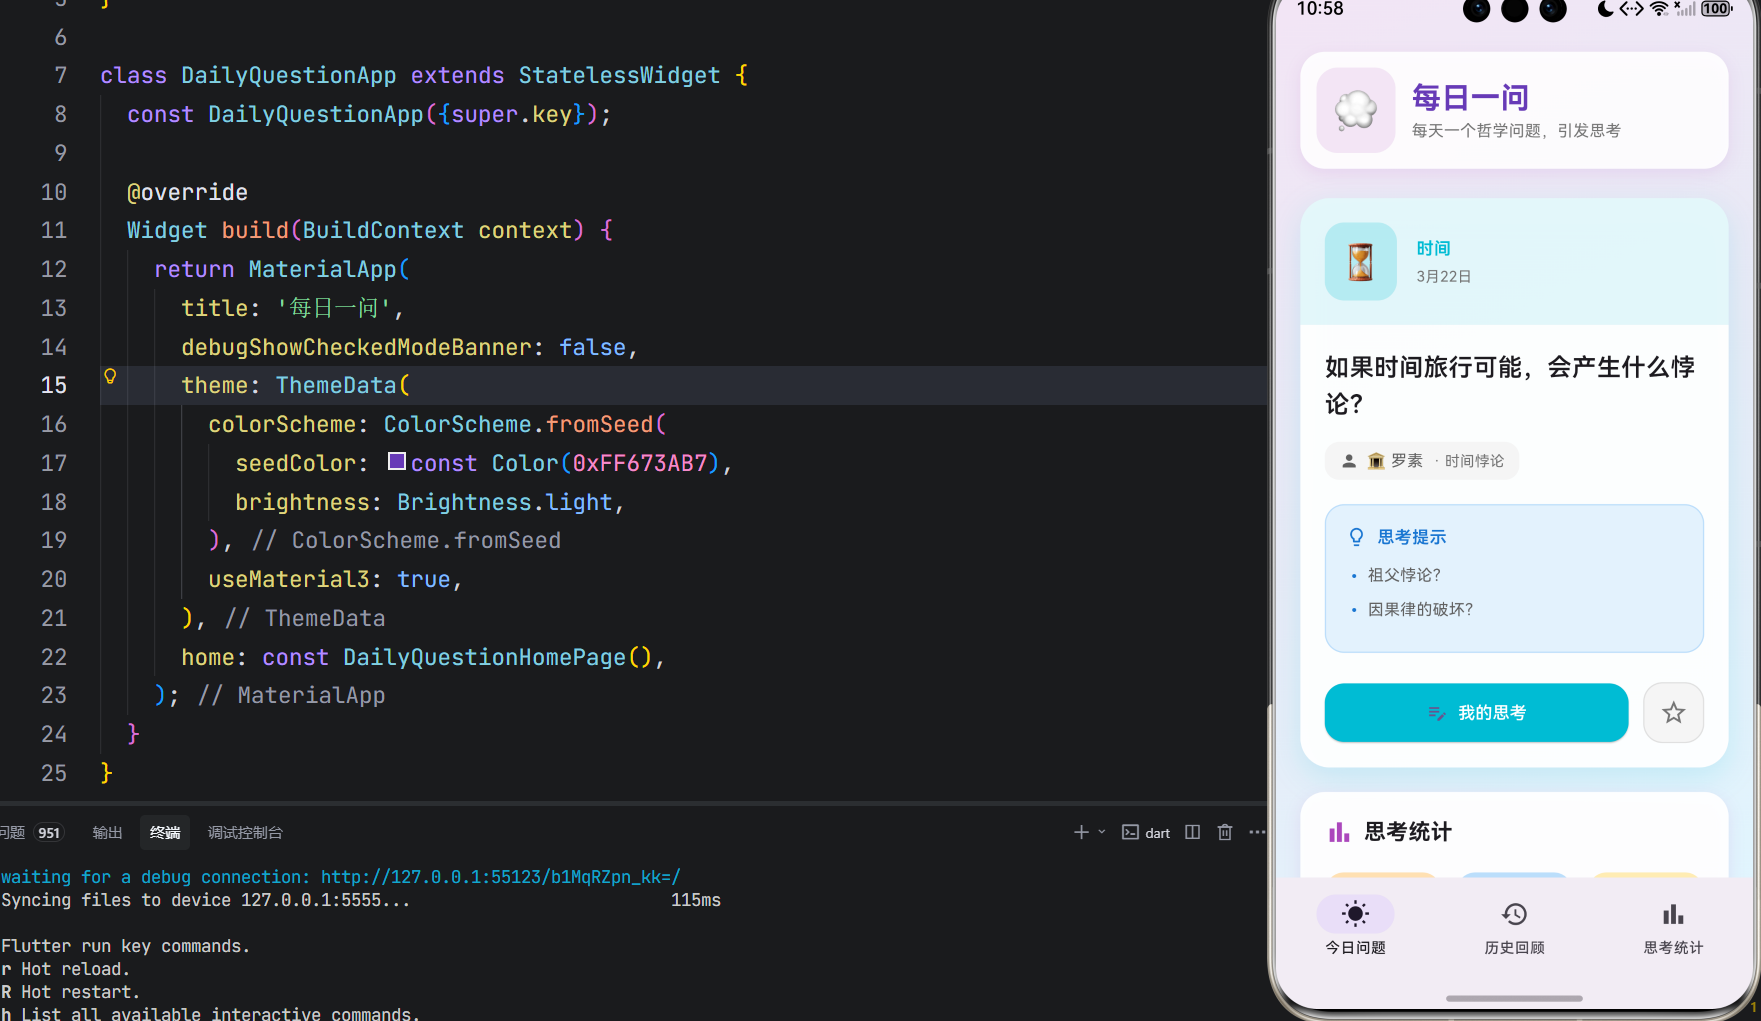The image size is (1761, 1021).
Task: Click the '@override' annotation on line 10
Action: (187, 192)
